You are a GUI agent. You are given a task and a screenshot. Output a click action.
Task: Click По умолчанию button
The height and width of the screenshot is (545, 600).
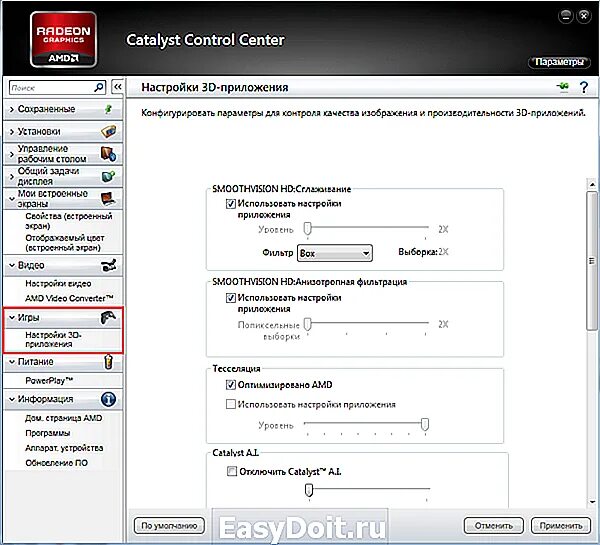(170, 525)
